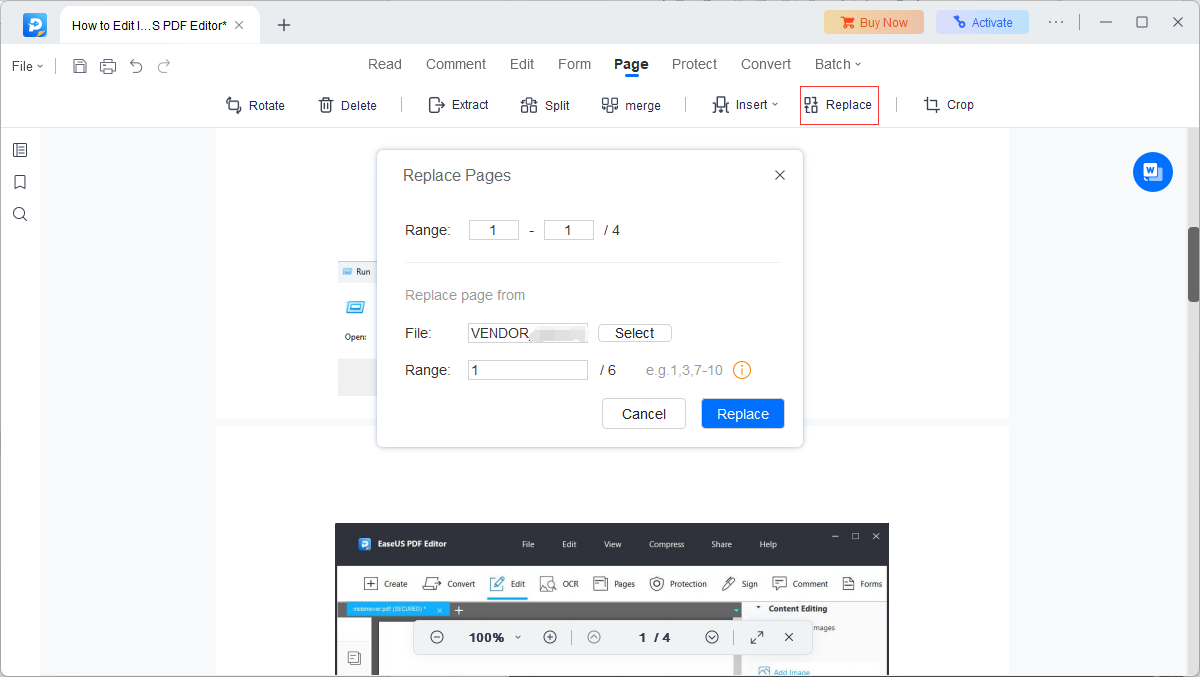This screenshot has height=677, width=1200.
Task: Click the Save icon
Action: (x=80, y=66)
